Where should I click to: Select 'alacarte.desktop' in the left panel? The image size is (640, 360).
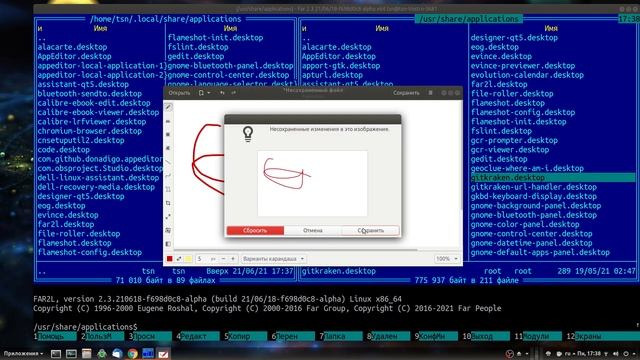(72, 47)
